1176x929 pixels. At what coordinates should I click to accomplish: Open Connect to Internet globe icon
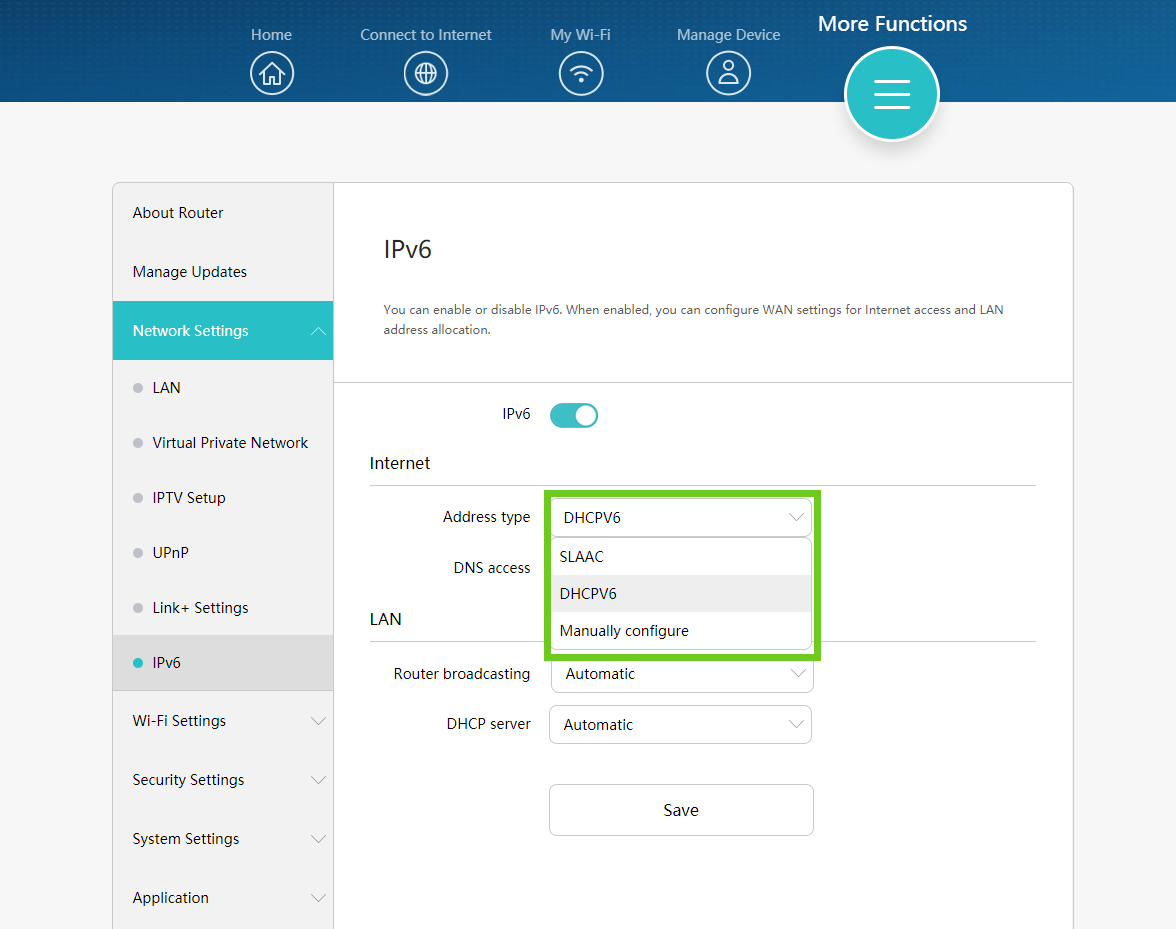(x=426, y=74)
